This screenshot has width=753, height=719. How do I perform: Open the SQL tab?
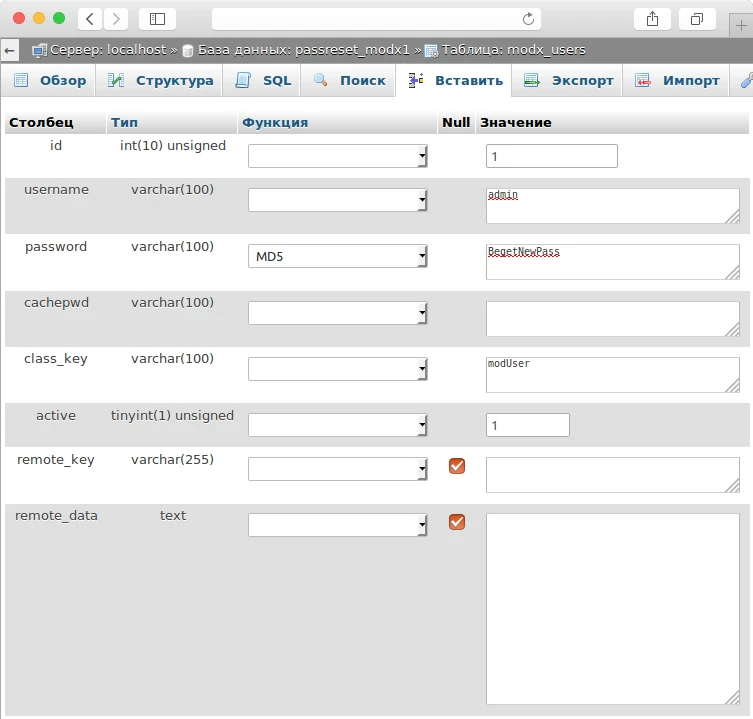tap(264, 81)
